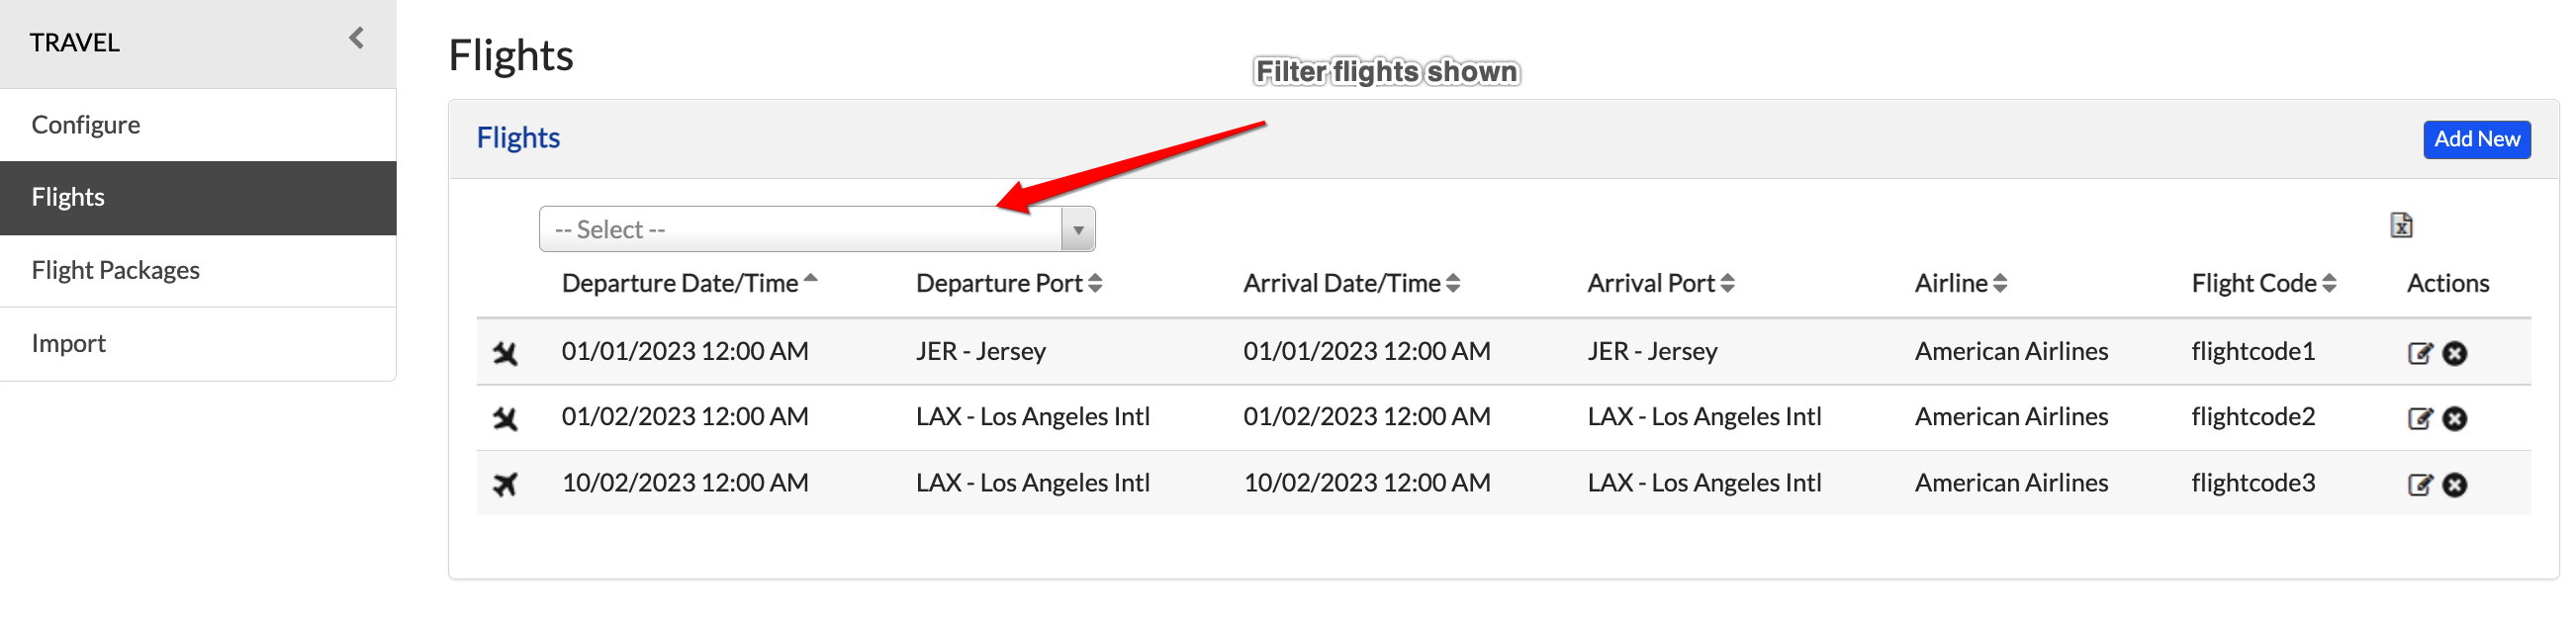Click the plane icon for flightcode1 row
The width and height of the screenshot is (2576, 623).
tap(505, 353)
